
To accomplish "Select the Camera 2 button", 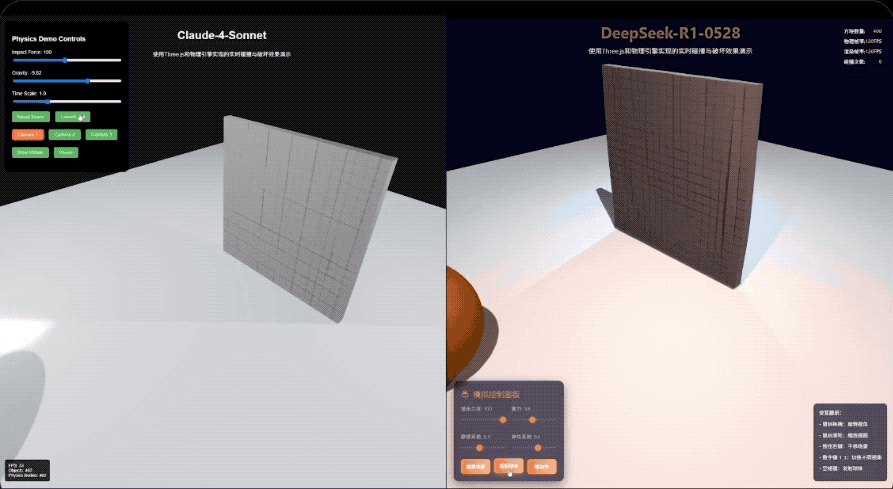I will tap(64, 135).
